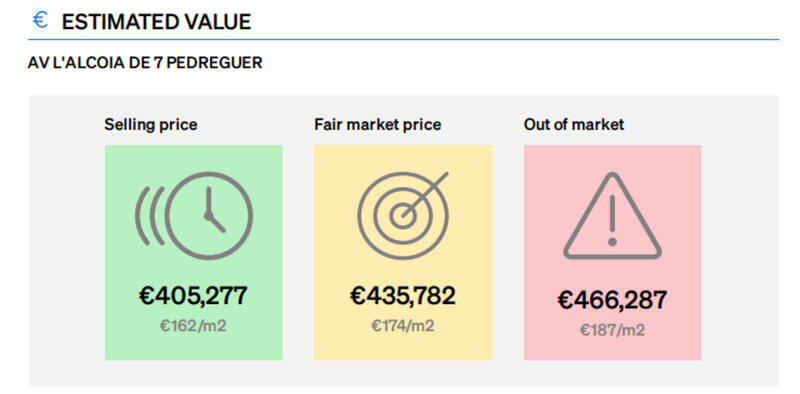Click the AV L'ALCOIA DE 7 PEDREGUER address
Screen dimensions: 800x394
click(x=145, y=63)
